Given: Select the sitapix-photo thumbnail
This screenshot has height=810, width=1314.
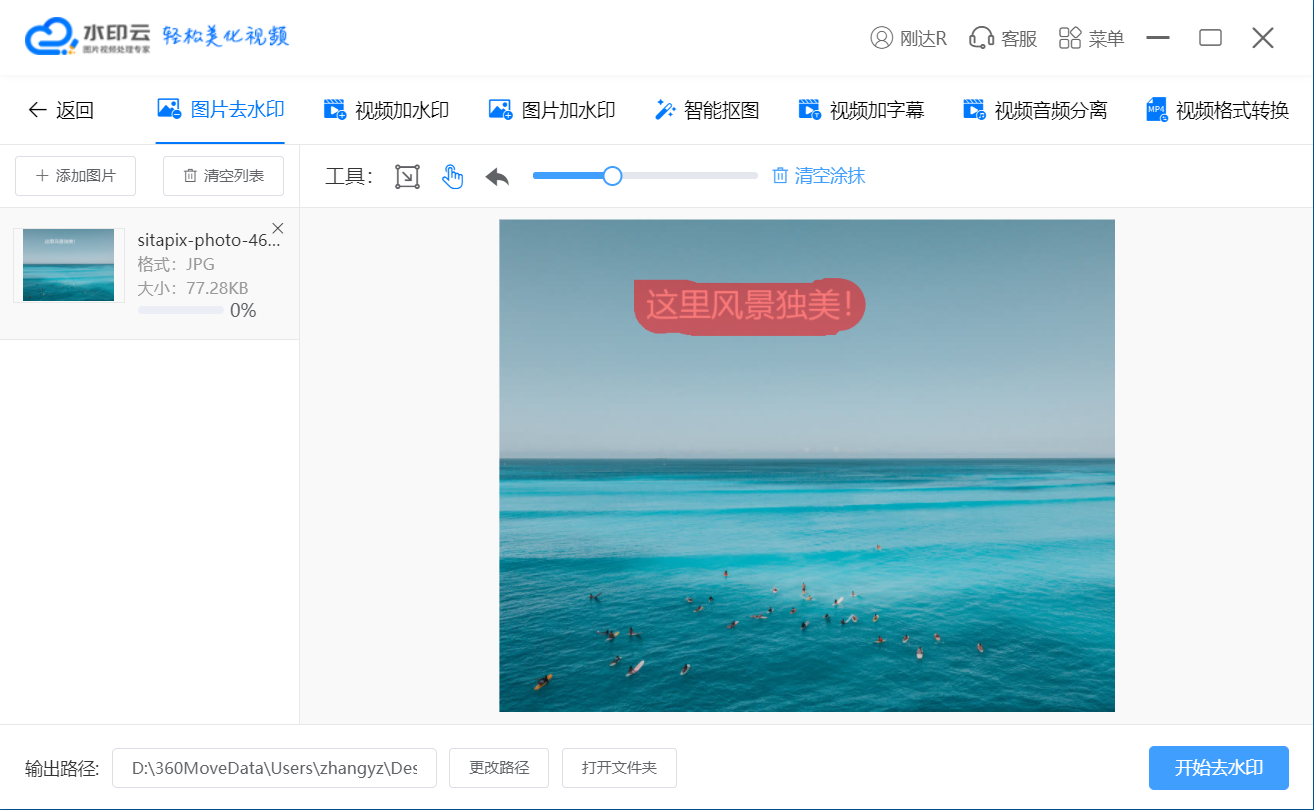Looking at the screenshot, I should [x=69, y=265].
